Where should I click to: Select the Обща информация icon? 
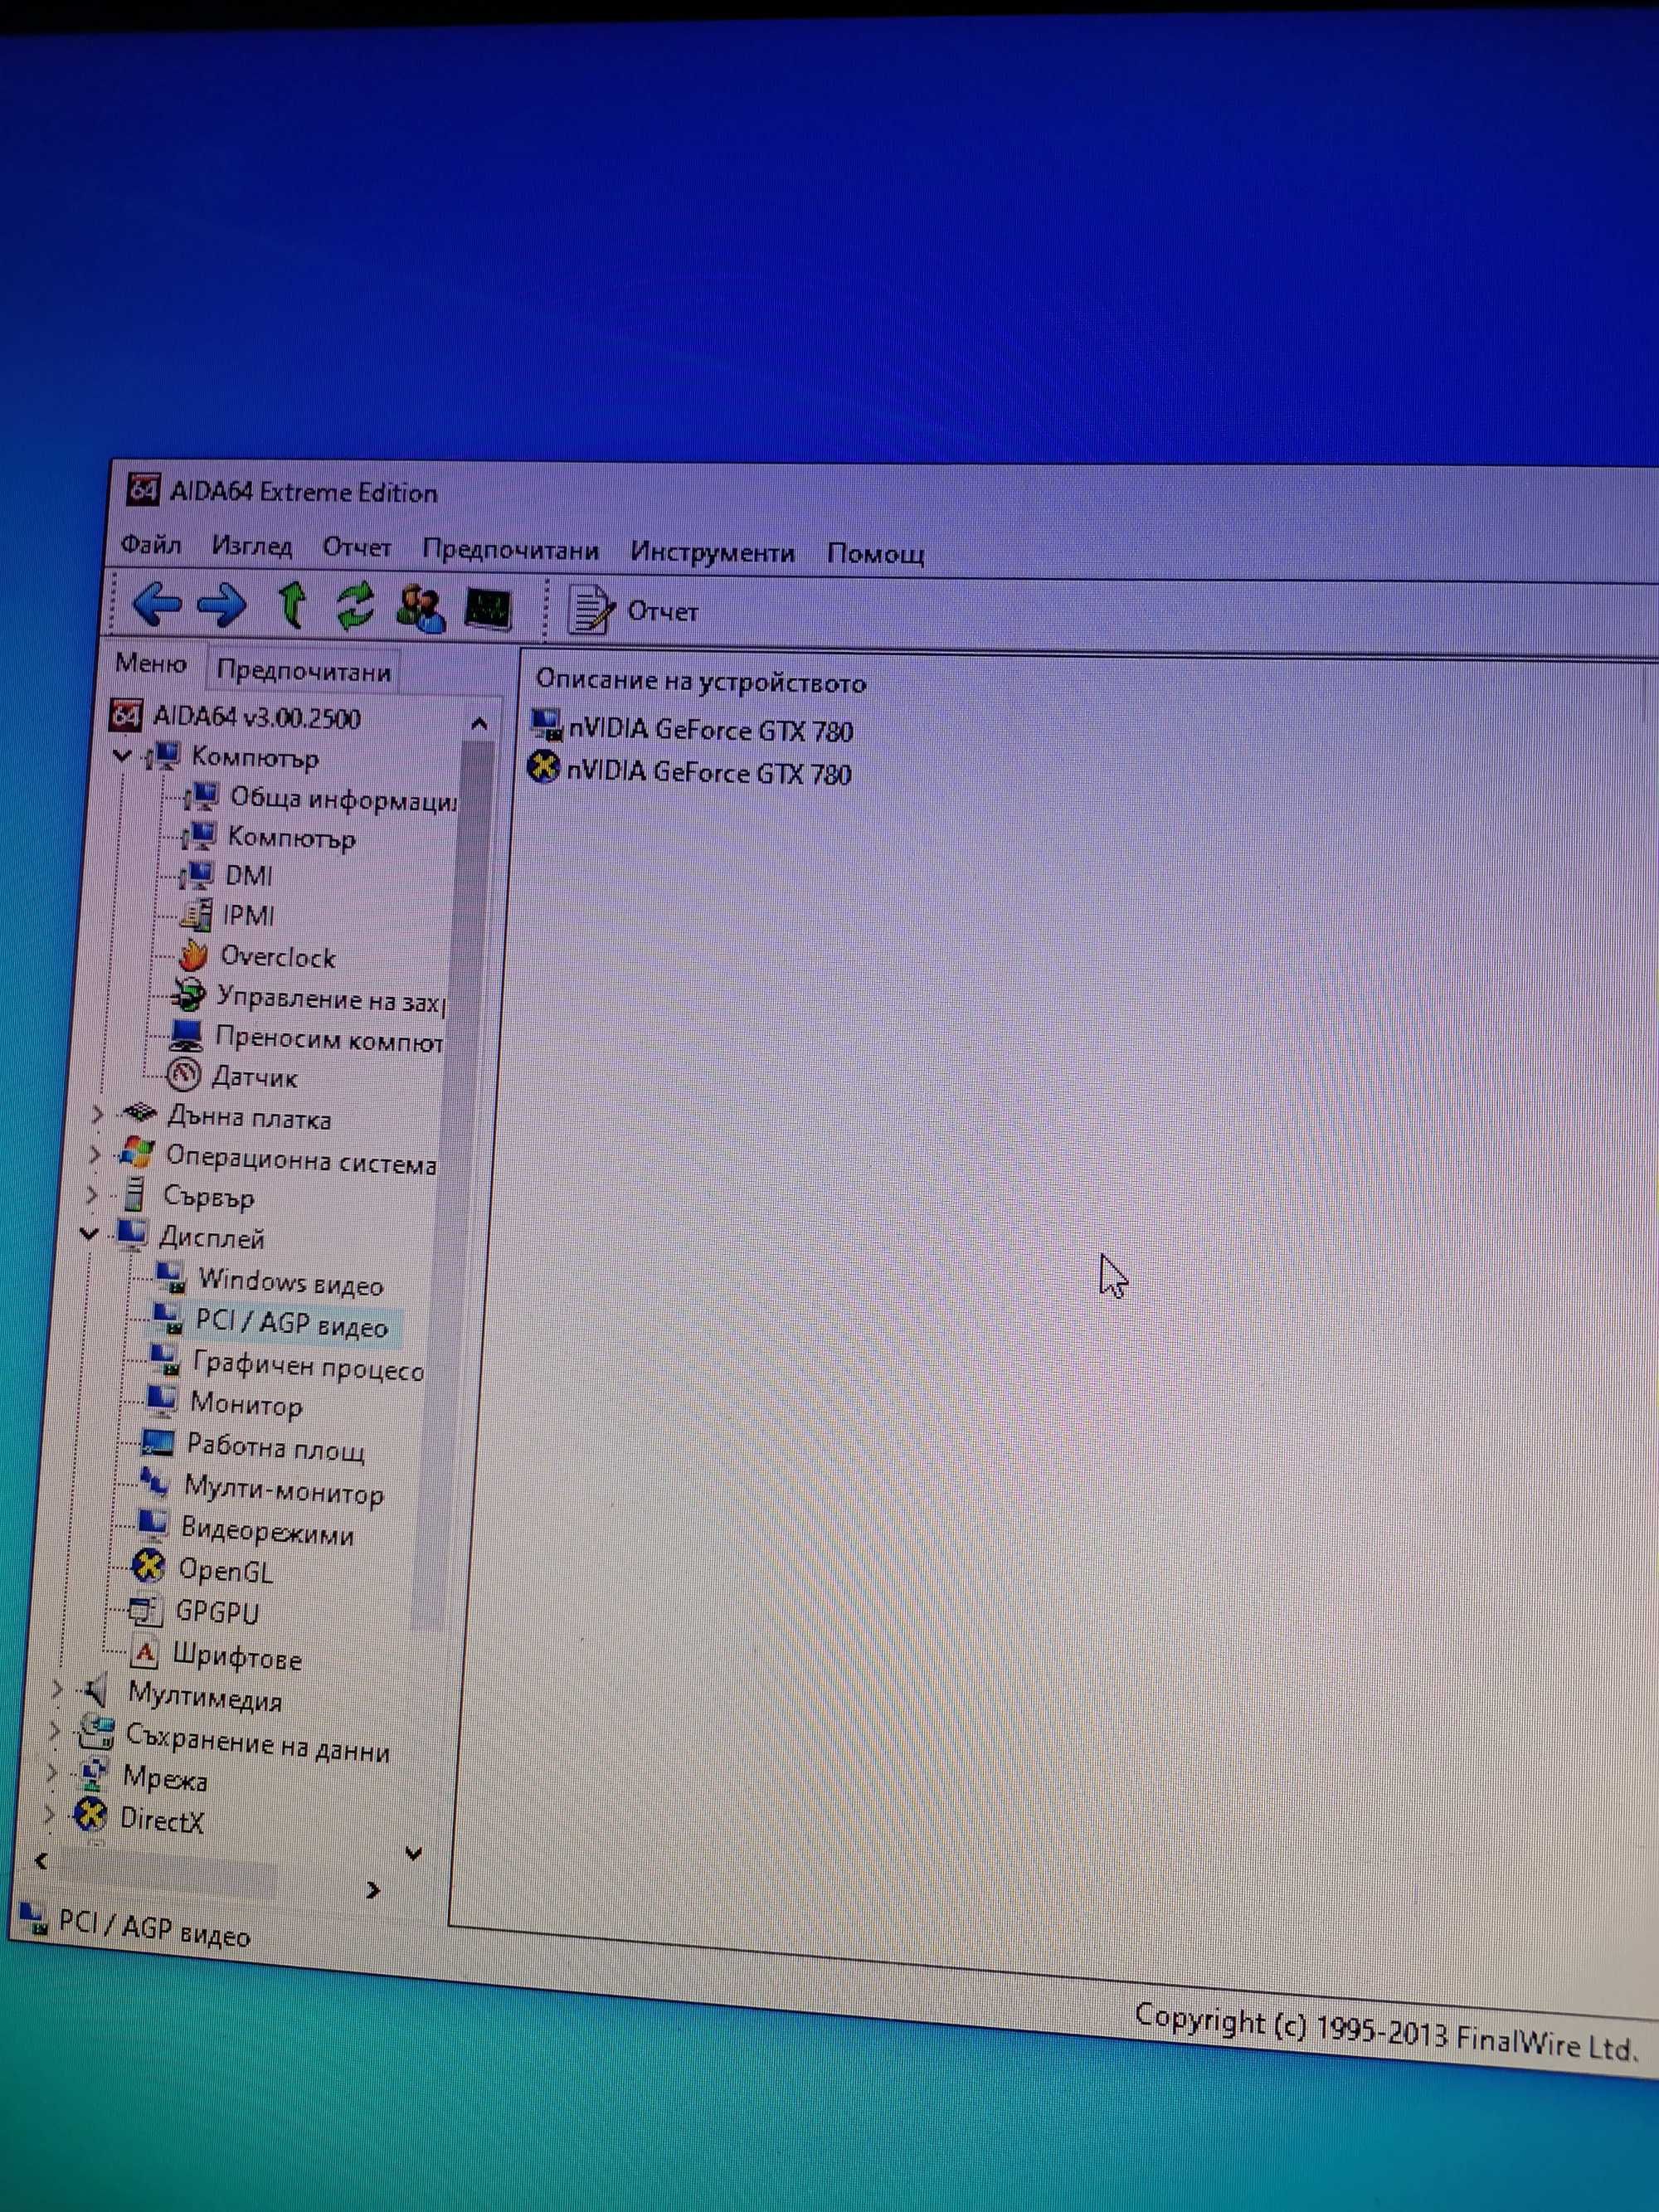[x=201, y=796]
